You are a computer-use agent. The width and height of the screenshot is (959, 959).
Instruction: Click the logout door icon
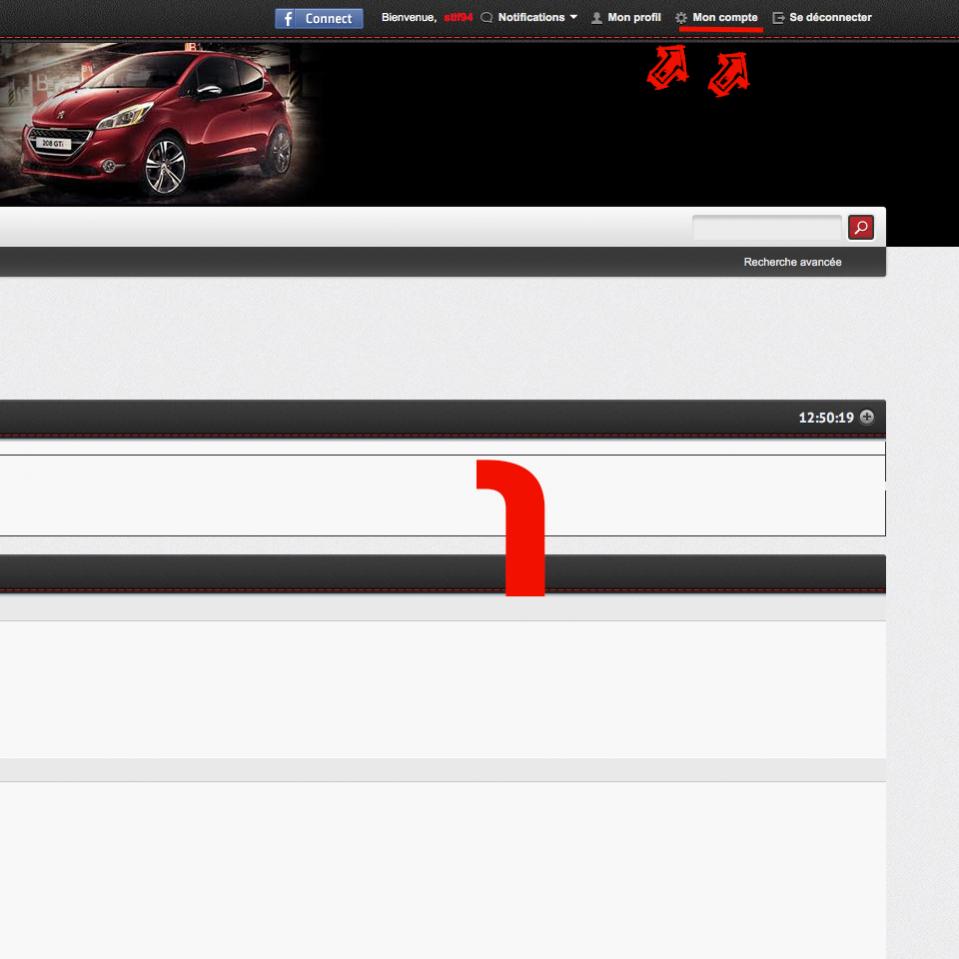pos(778,18)
